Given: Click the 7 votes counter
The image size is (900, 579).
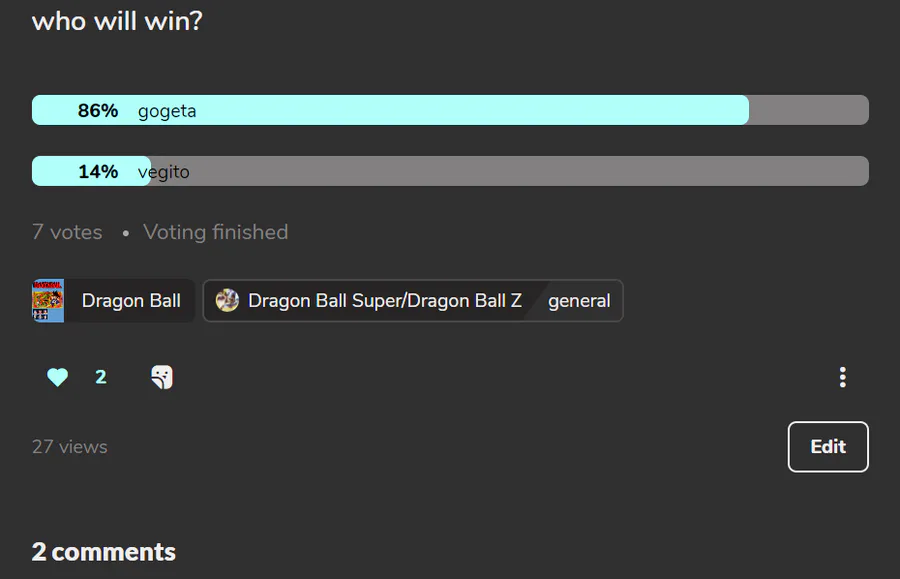Looking at the screenshot, I should [67, 232].
